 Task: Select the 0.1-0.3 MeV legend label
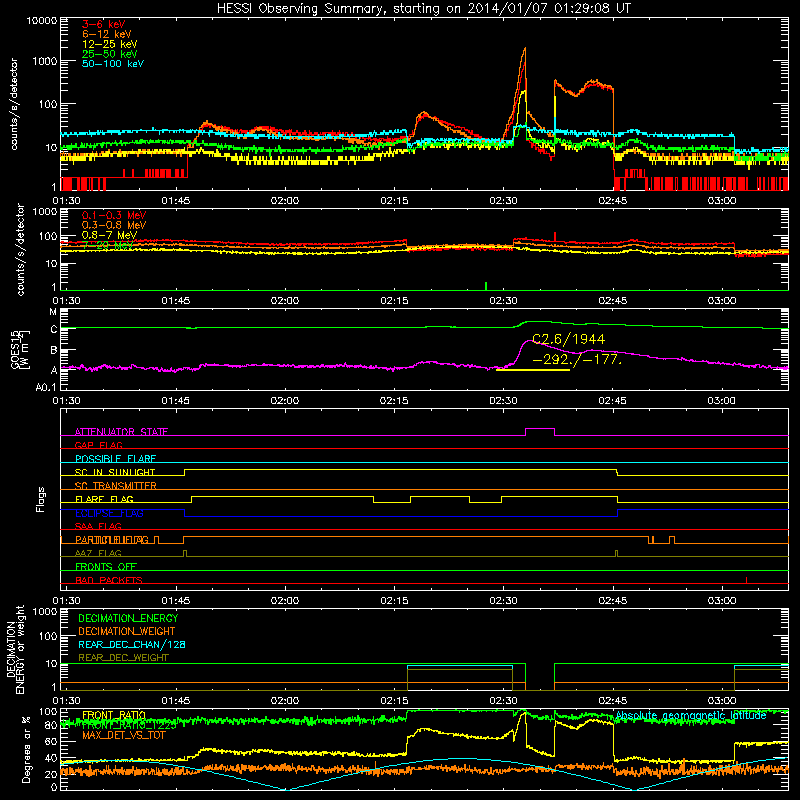[114, 215]
